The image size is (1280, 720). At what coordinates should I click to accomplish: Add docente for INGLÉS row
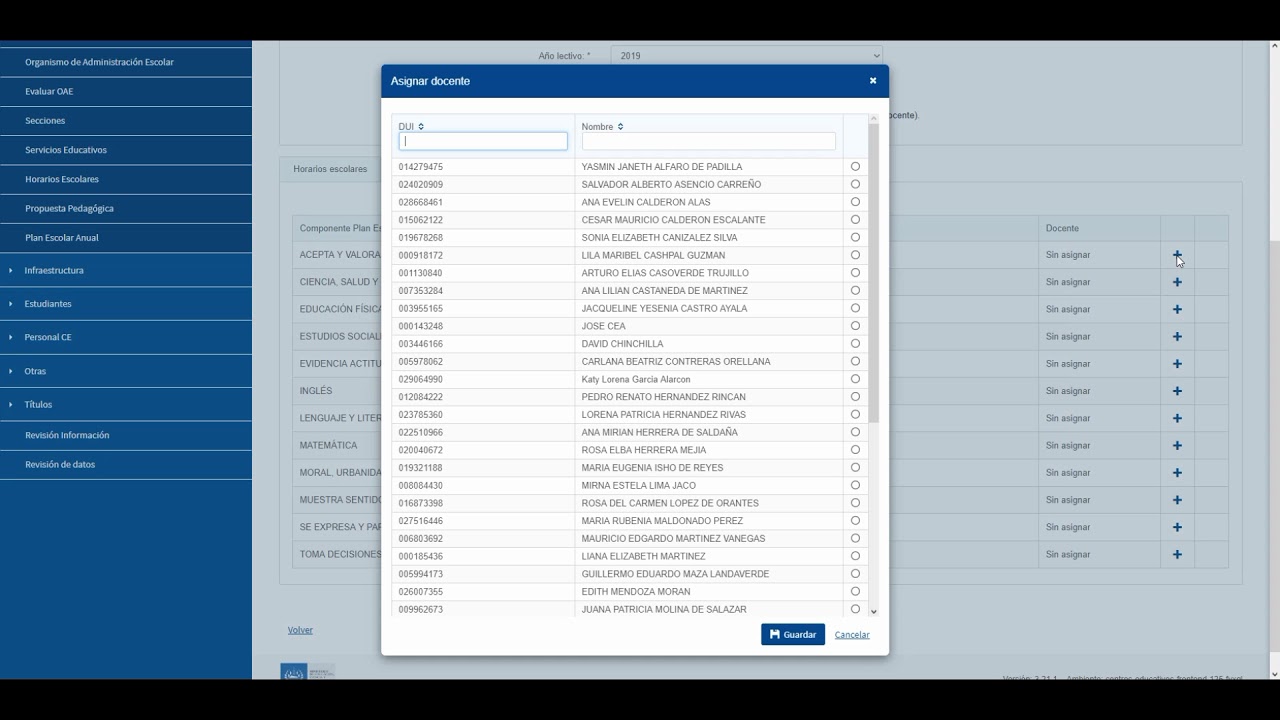click(x=1177, y=391)
